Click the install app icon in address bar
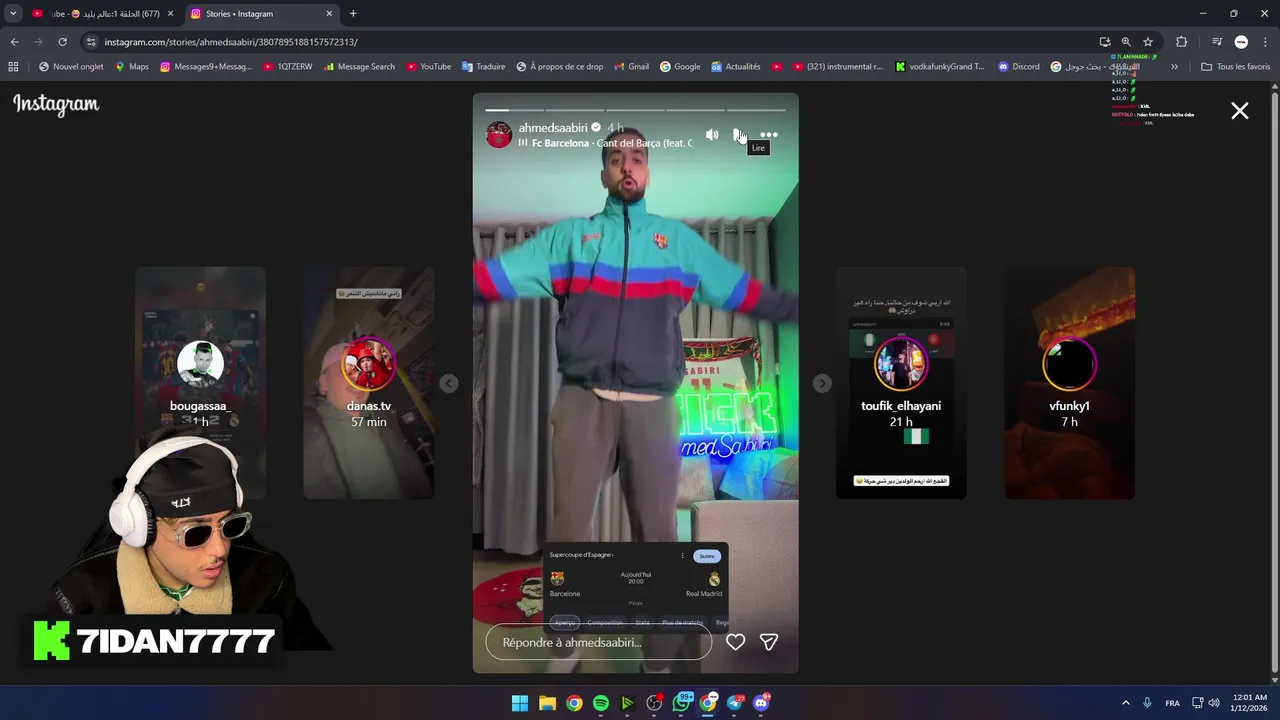 pos(1104,42)
